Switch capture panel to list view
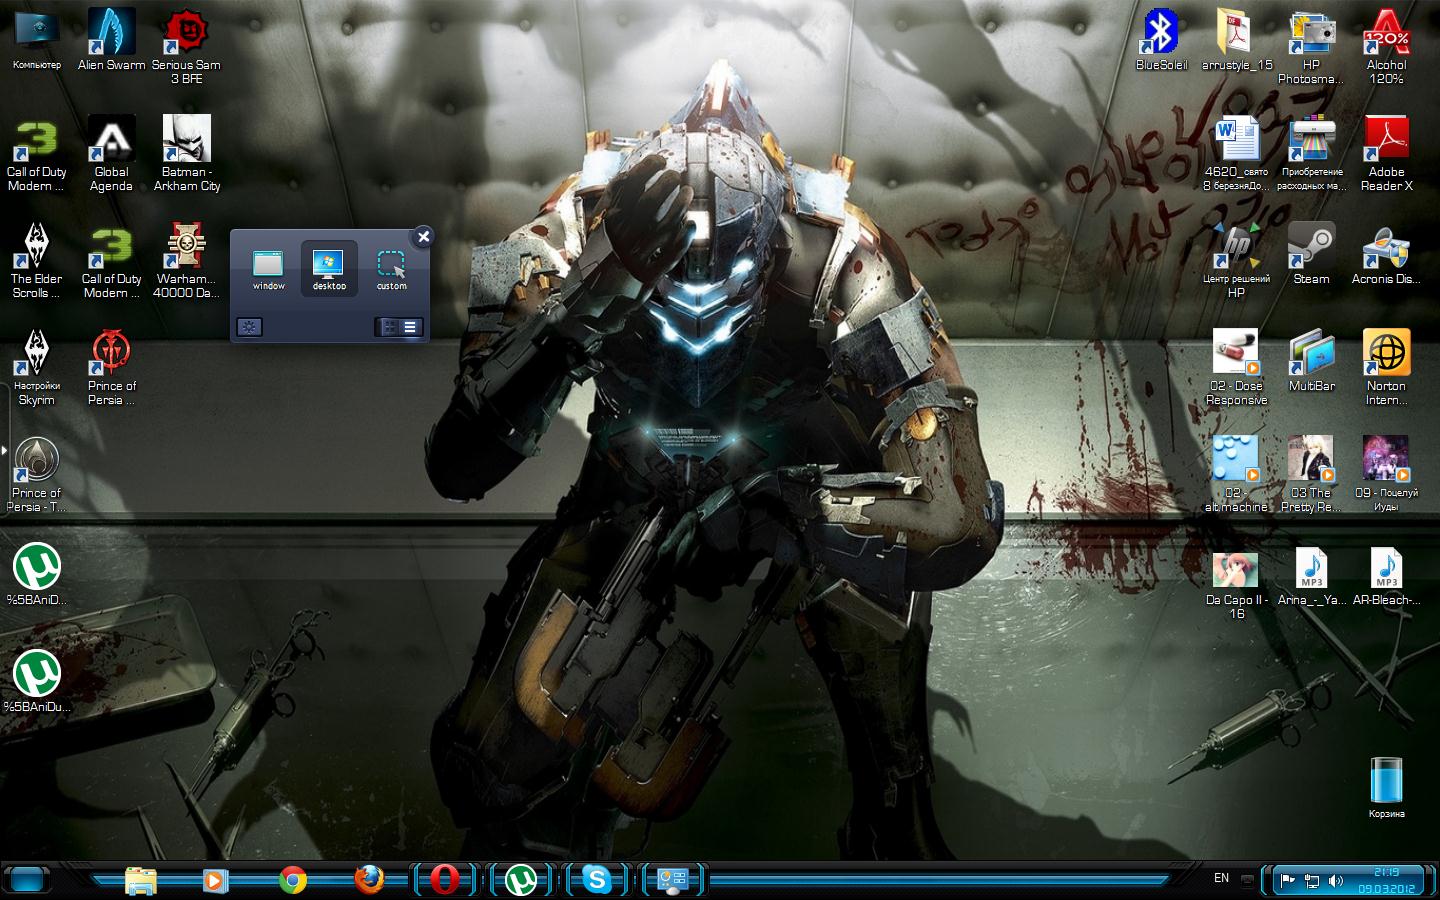Viewport: 1440px width, 900px height. click(411, 327)
